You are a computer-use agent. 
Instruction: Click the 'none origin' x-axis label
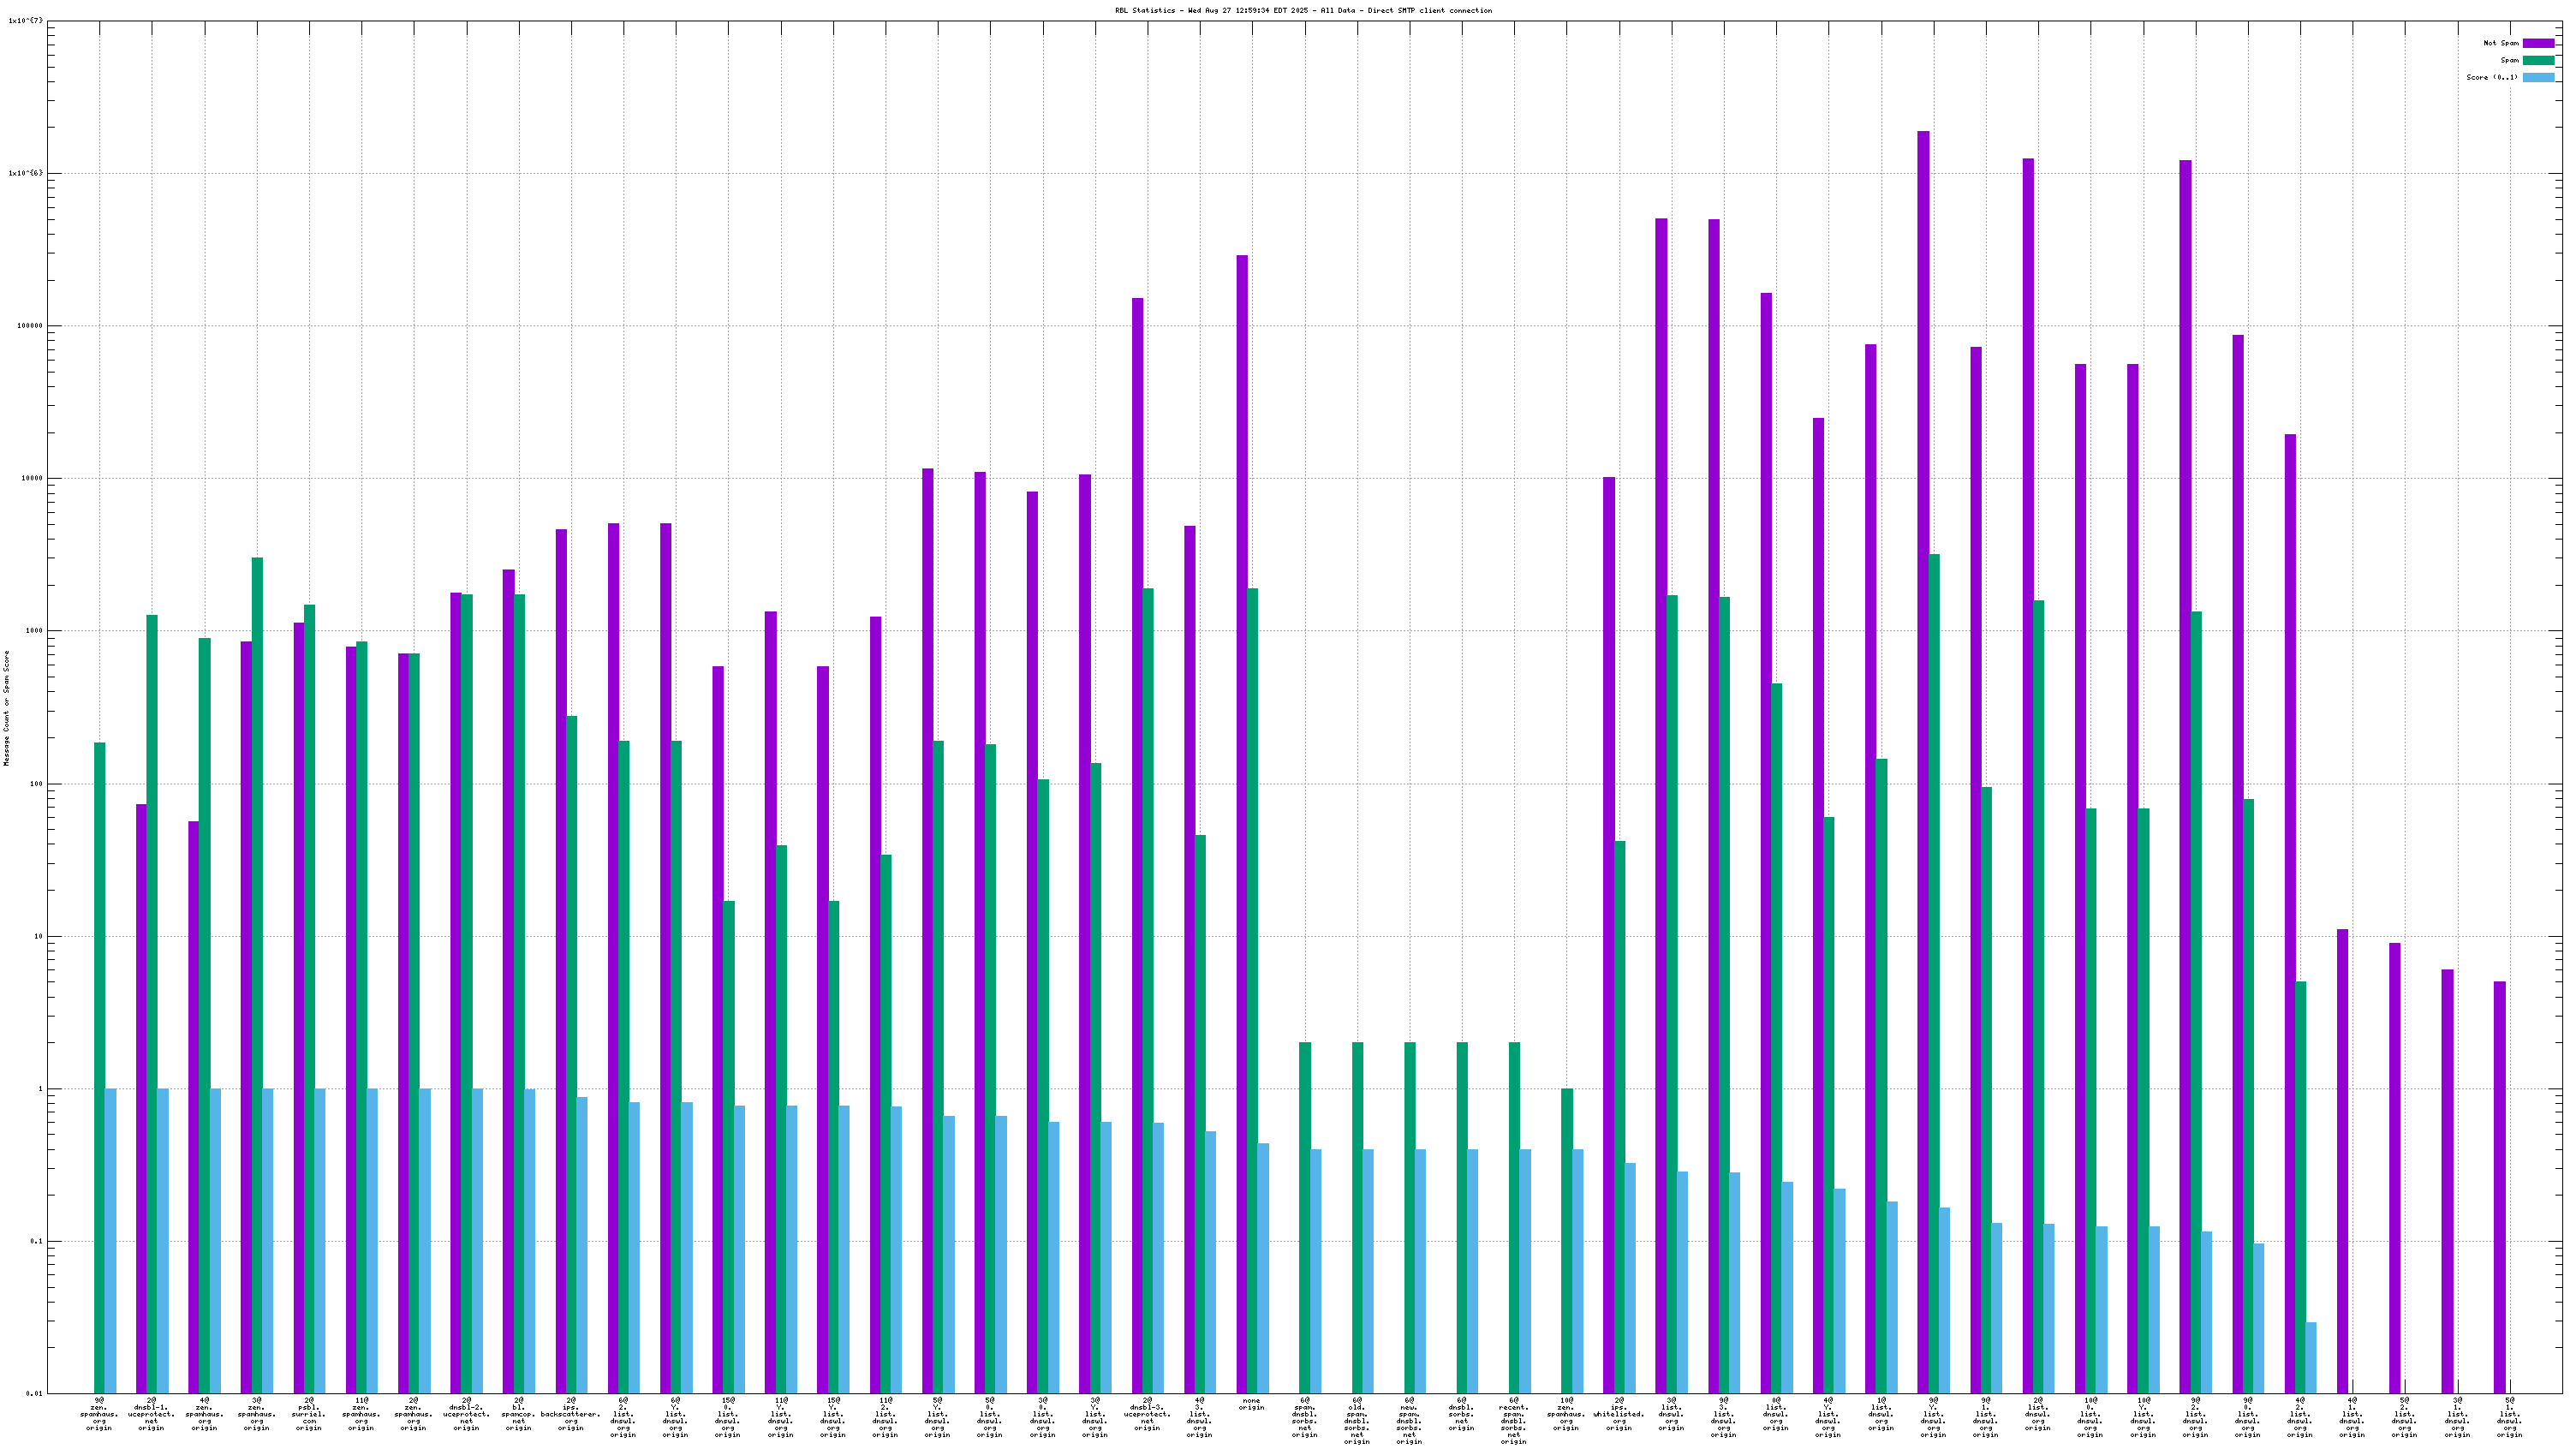pos(1251,1404)
